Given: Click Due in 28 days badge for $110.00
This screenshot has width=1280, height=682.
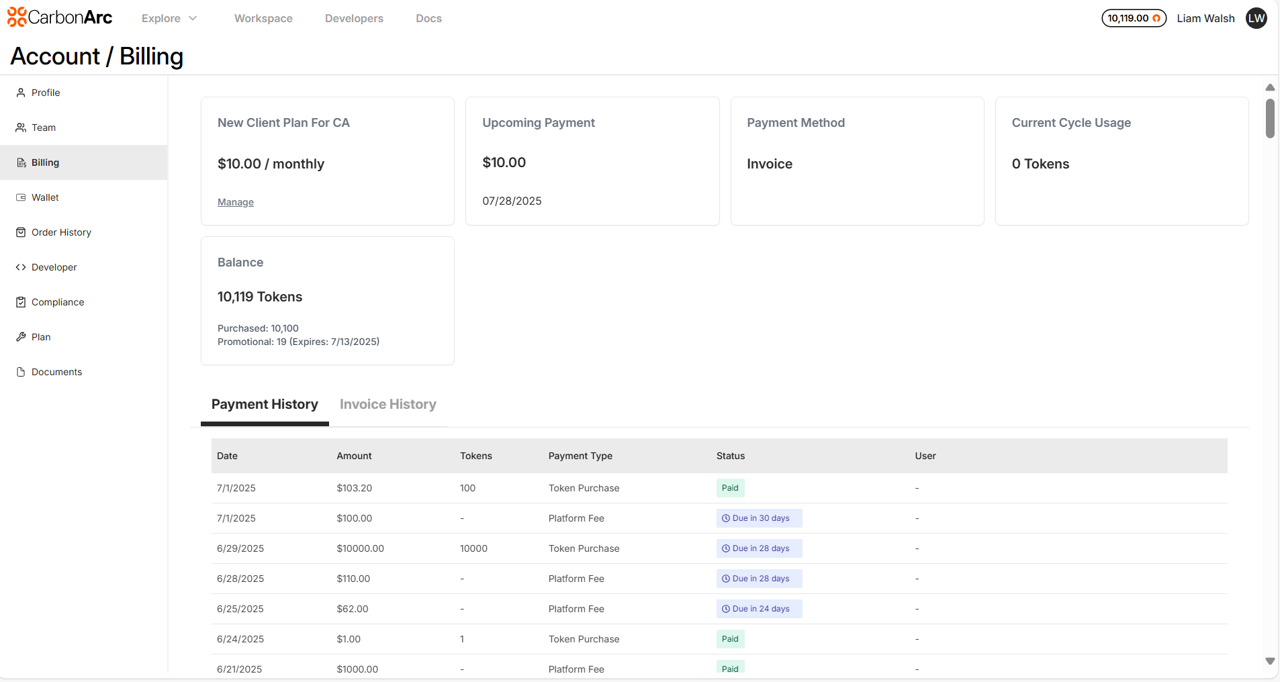Looking at the screenshot, I should pos(759,578).
